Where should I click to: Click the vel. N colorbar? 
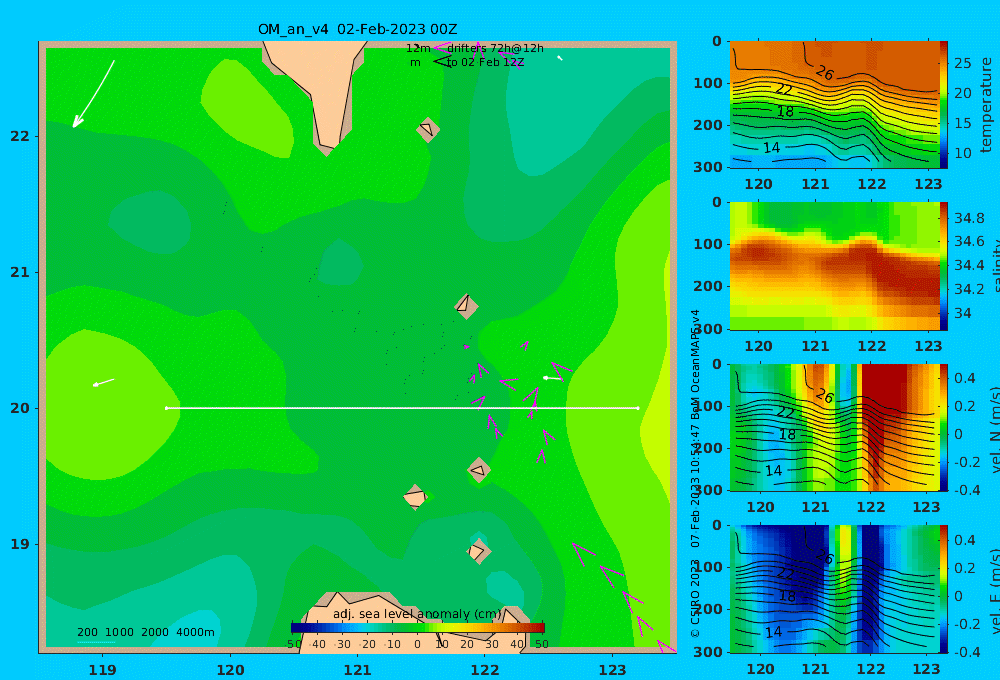click(x=943, y=427)
